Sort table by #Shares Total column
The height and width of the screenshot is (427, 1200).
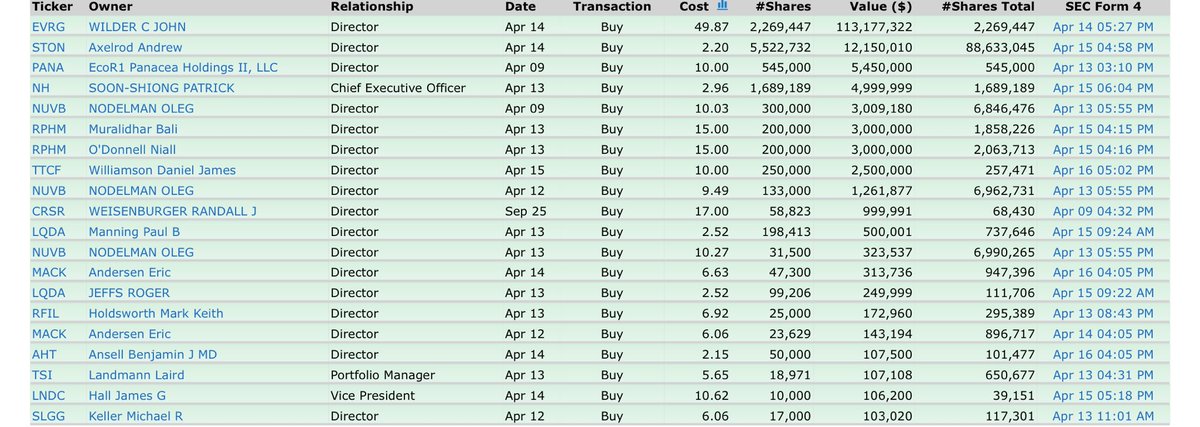989,6
